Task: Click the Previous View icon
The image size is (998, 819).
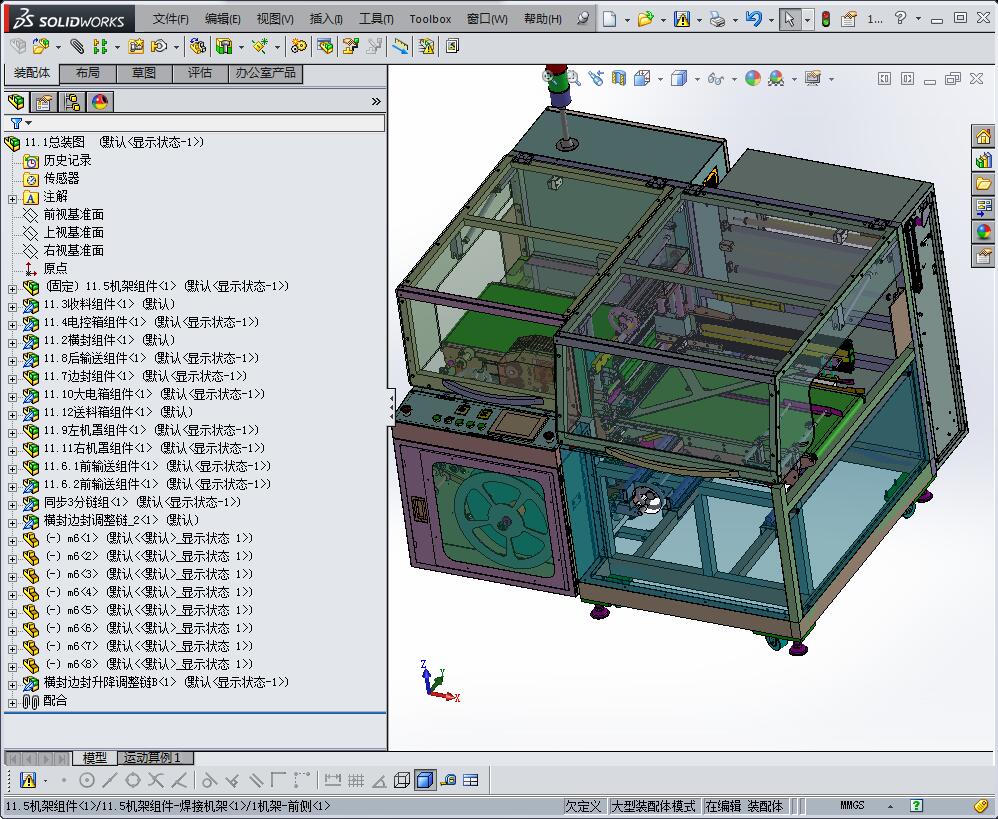Action: 596,78
